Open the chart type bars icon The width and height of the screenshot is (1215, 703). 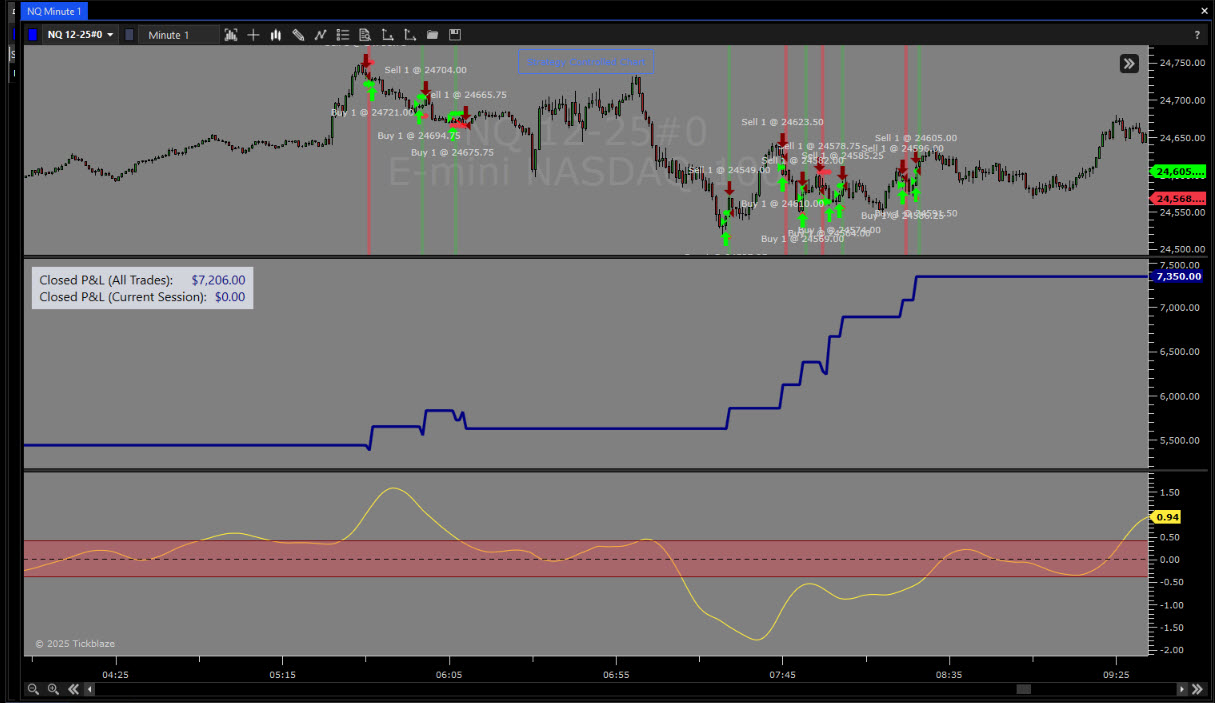[x=275, y=35]
